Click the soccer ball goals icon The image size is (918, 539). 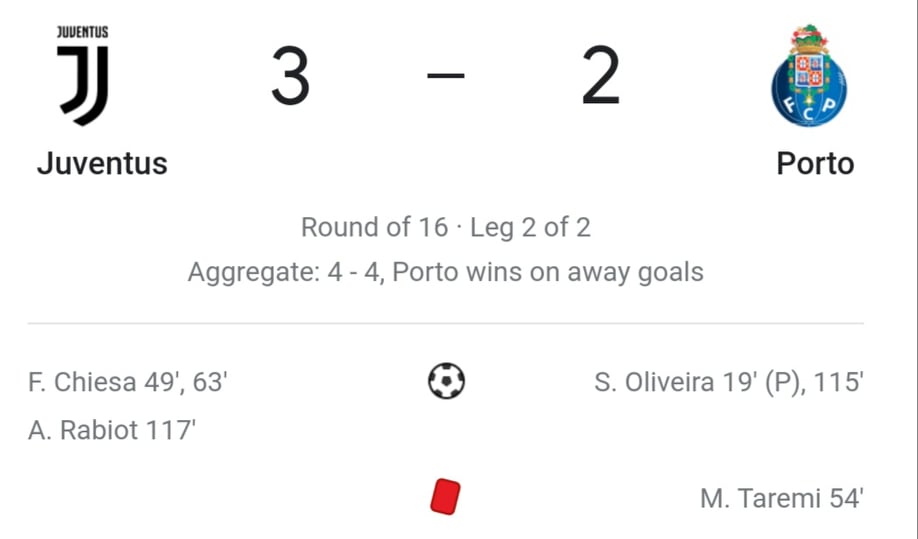446,381
